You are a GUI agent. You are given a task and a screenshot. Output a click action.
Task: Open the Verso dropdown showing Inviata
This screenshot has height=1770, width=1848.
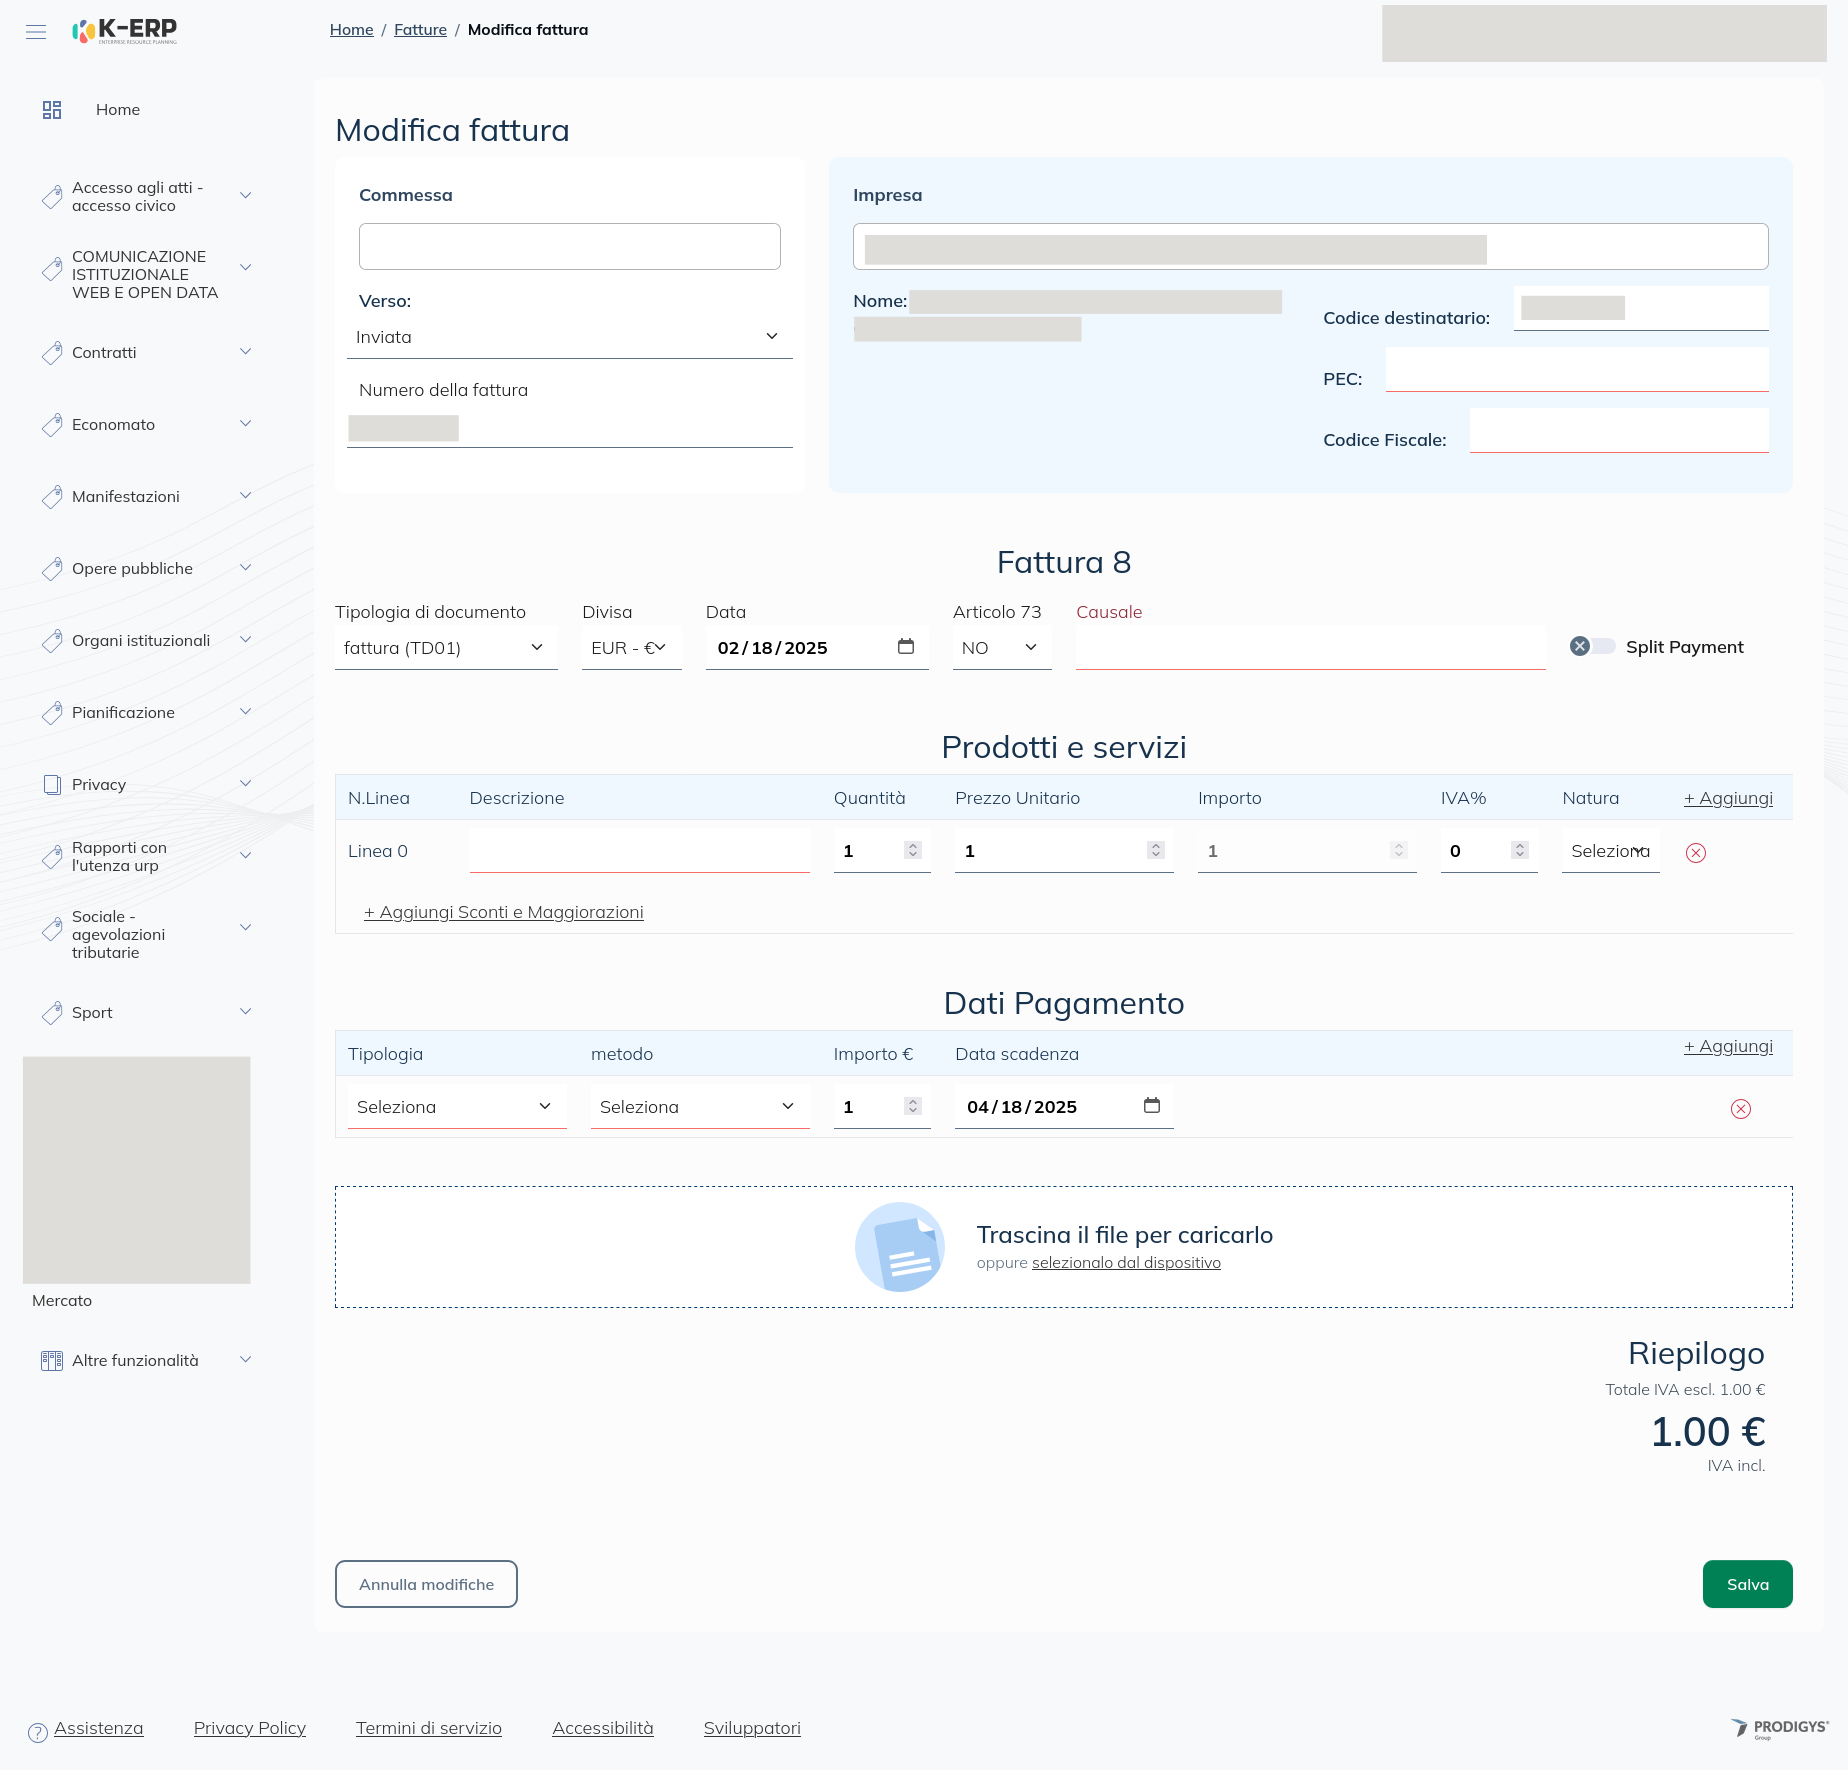pyautogui.click(x=569, y=337)
